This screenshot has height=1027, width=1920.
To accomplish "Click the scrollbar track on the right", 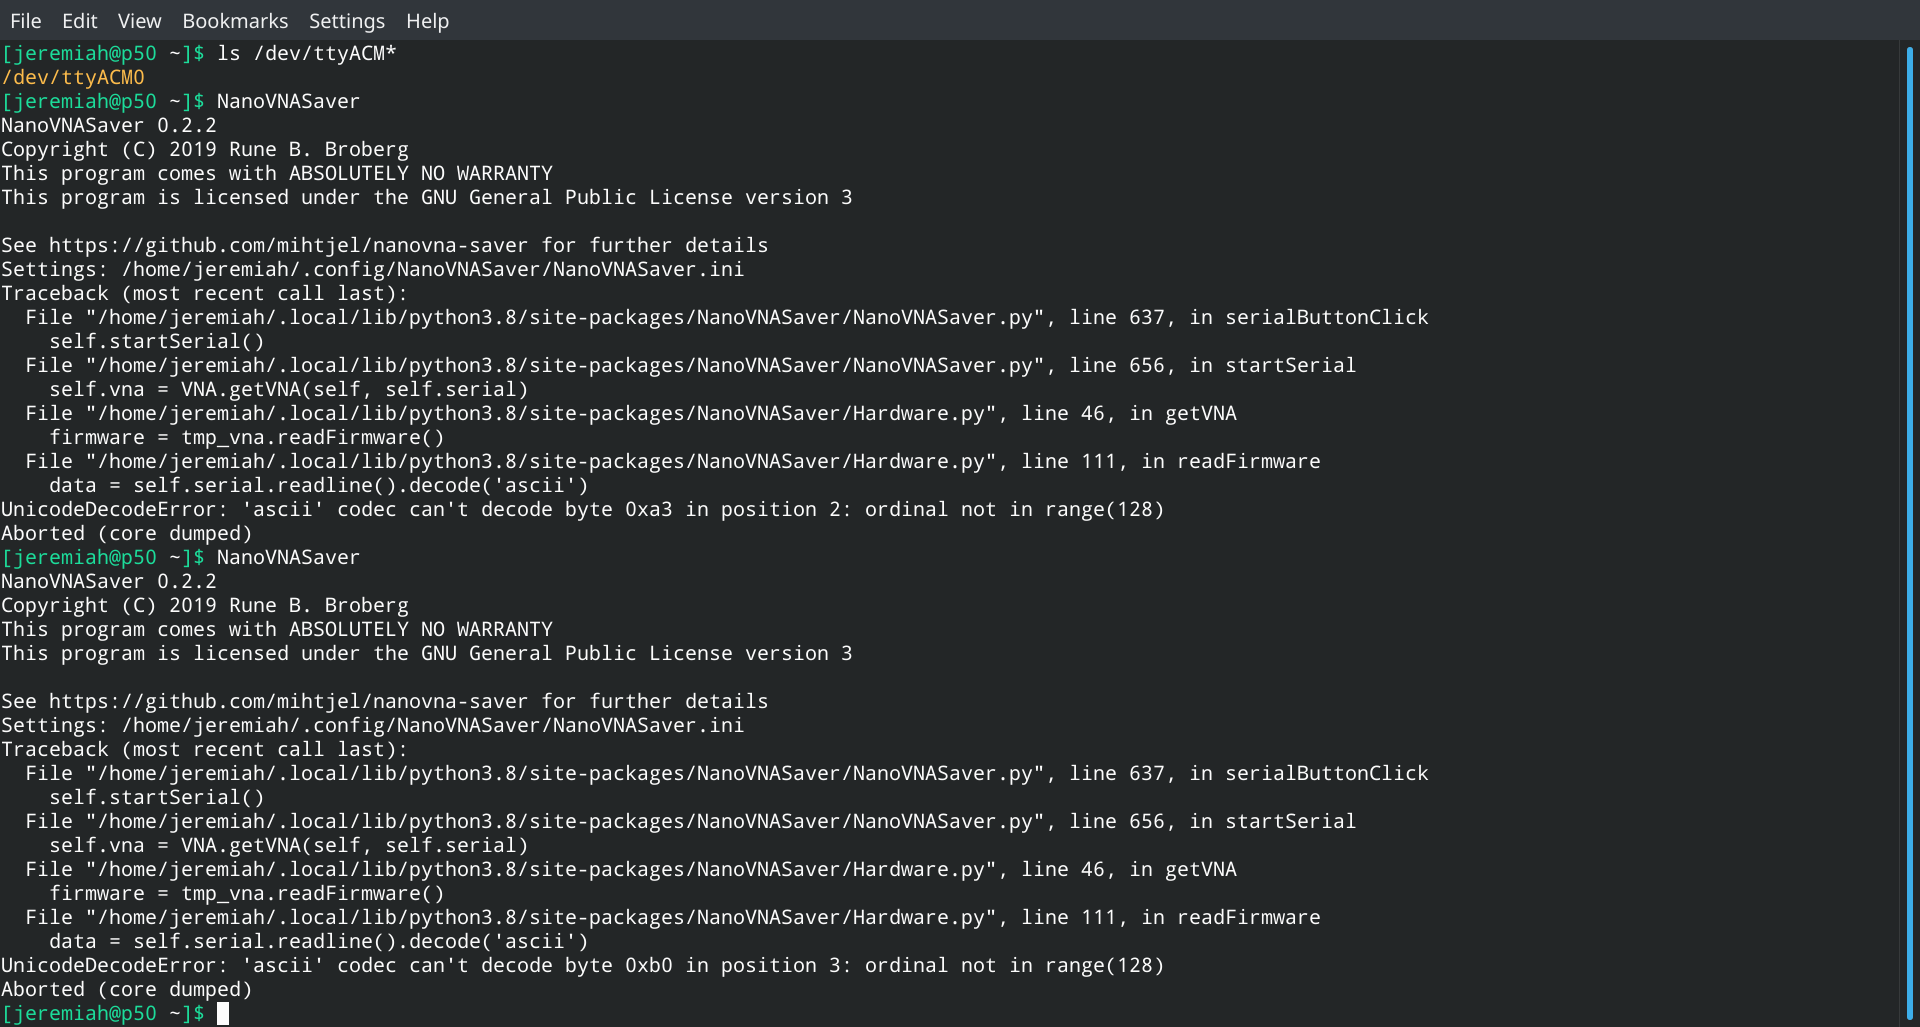I will pos(1911,500).
